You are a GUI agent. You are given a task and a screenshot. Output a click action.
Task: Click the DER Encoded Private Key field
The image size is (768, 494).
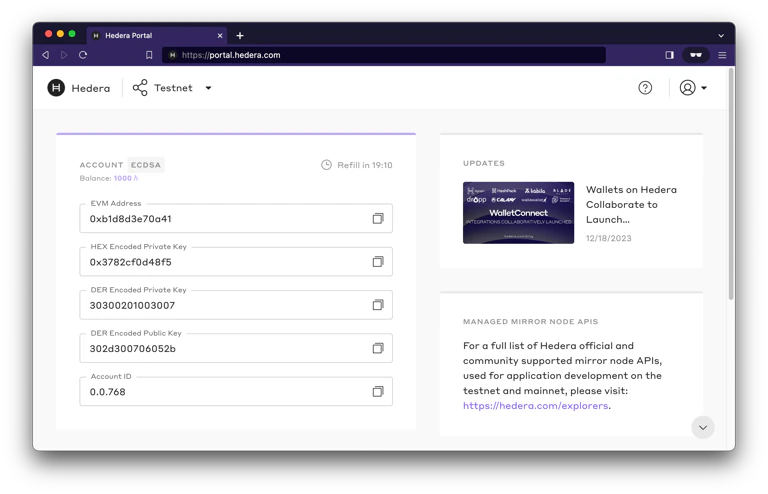(x=236, y=305)
